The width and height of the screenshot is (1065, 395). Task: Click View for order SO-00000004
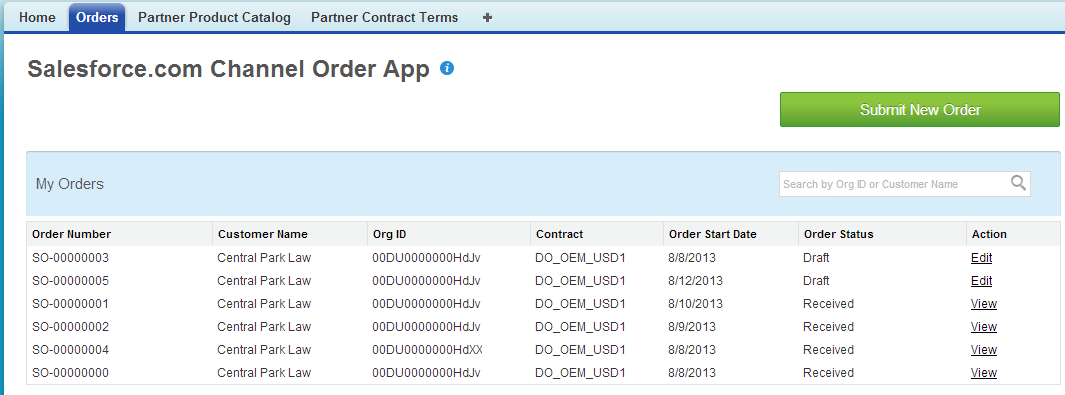(983, 350)
